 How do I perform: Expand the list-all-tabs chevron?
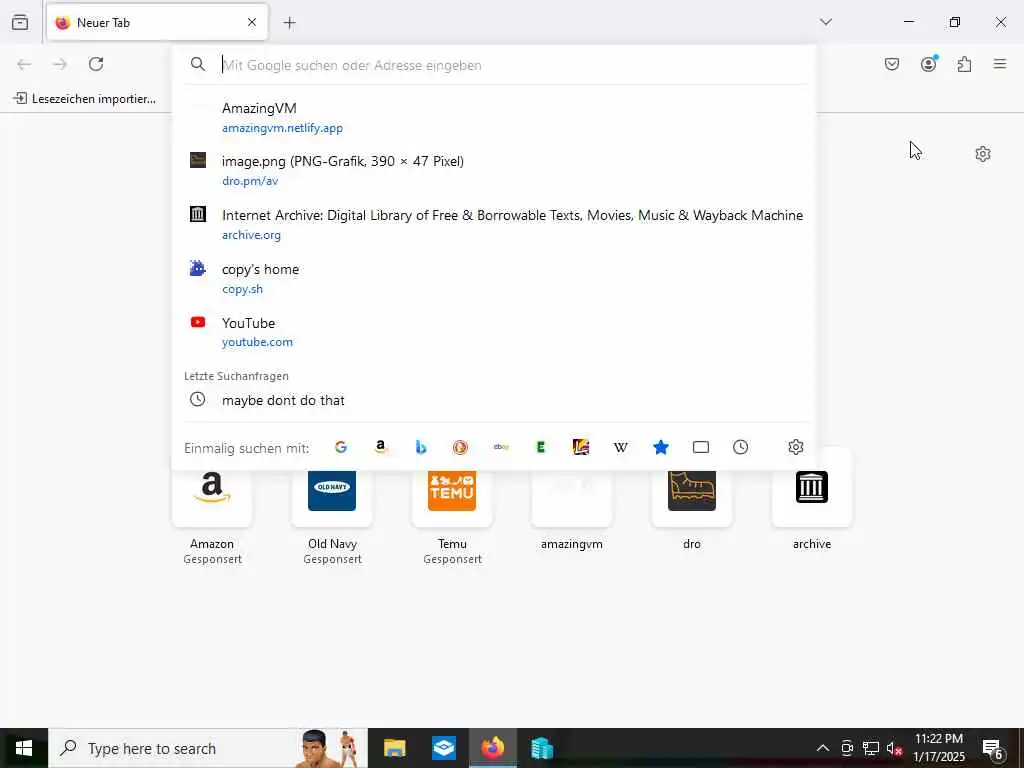826,22
